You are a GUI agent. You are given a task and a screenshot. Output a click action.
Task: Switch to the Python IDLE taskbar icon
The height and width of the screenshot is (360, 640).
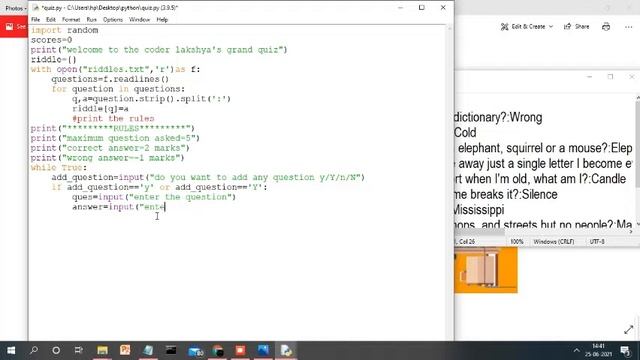(286, 350)
